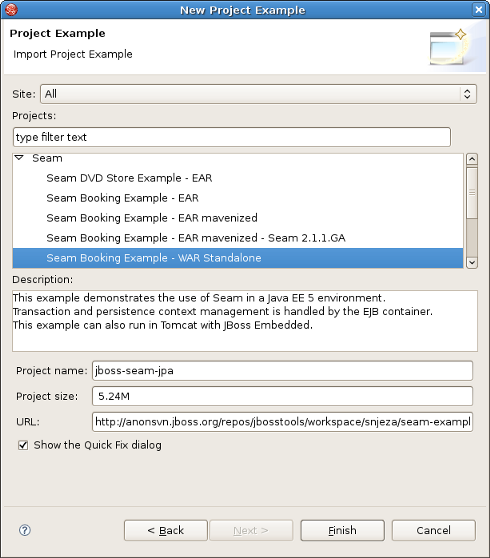Open the help question-mark icon
Screen dimensions: 490x558
(25, 530)
